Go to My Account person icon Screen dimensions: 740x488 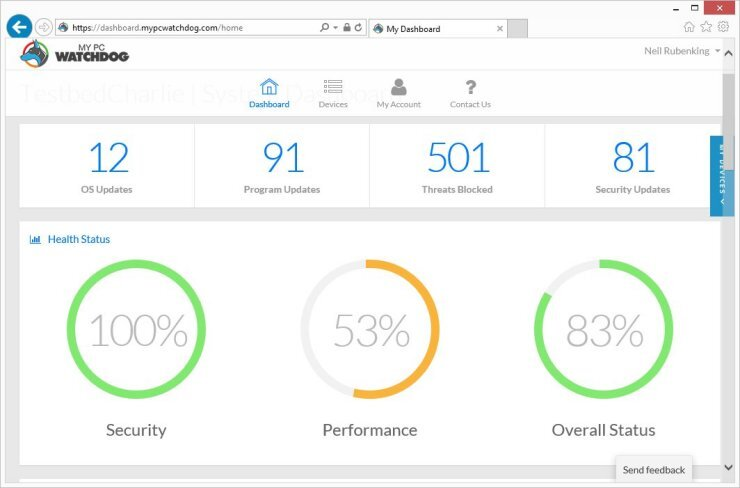tap(398, 88)
